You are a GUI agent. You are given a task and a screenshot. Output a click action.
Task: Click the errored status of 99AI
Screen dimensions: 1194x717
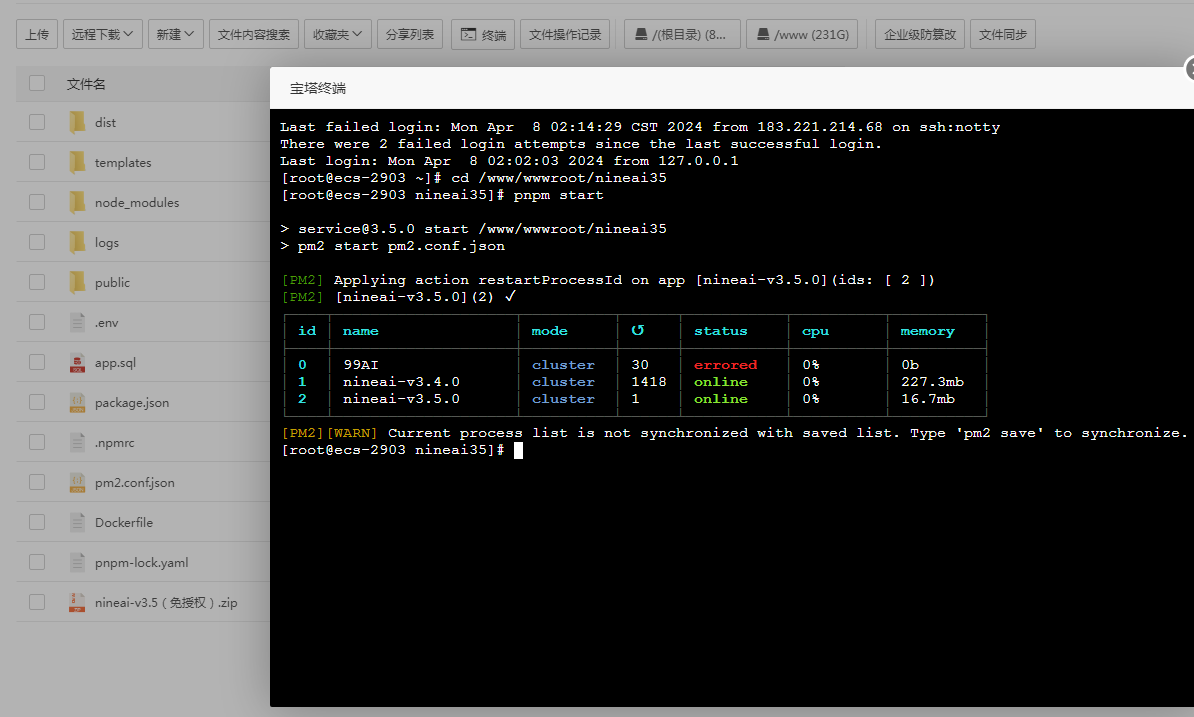coord(726,365)
